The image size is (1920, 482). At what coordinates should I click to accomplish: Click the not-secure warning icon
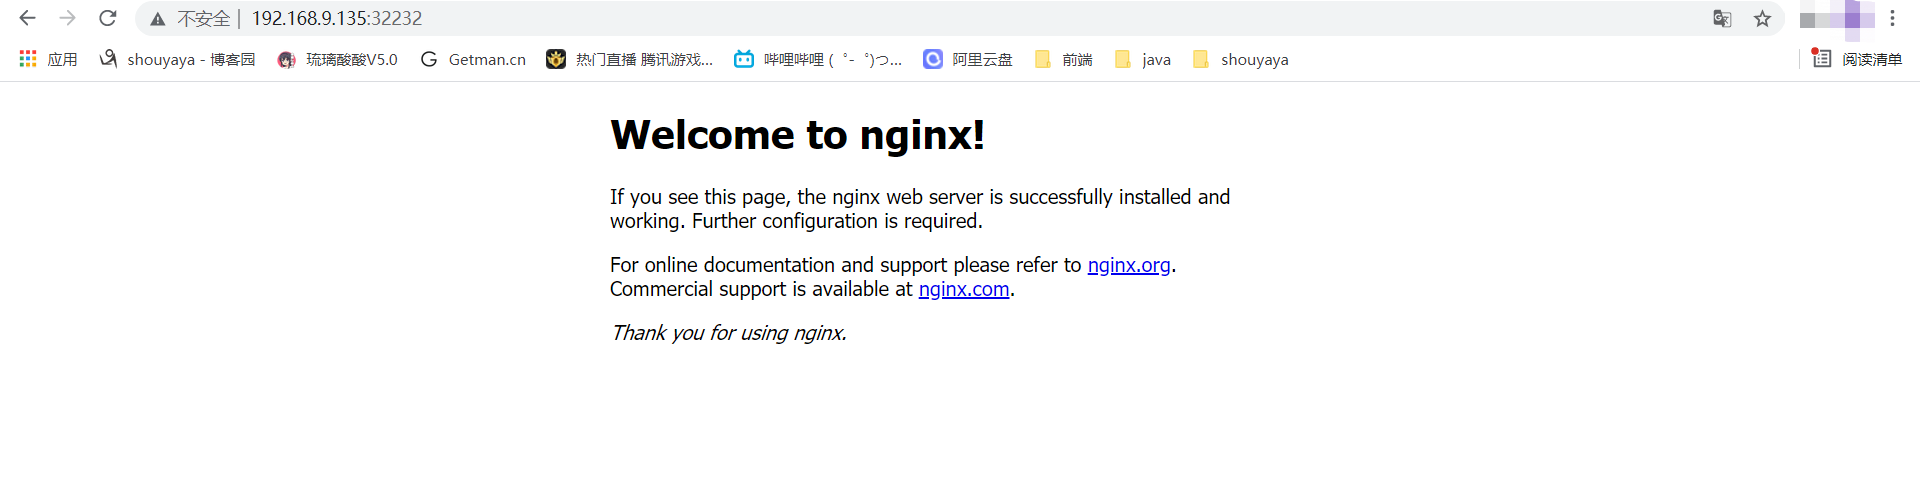[158, 19]
